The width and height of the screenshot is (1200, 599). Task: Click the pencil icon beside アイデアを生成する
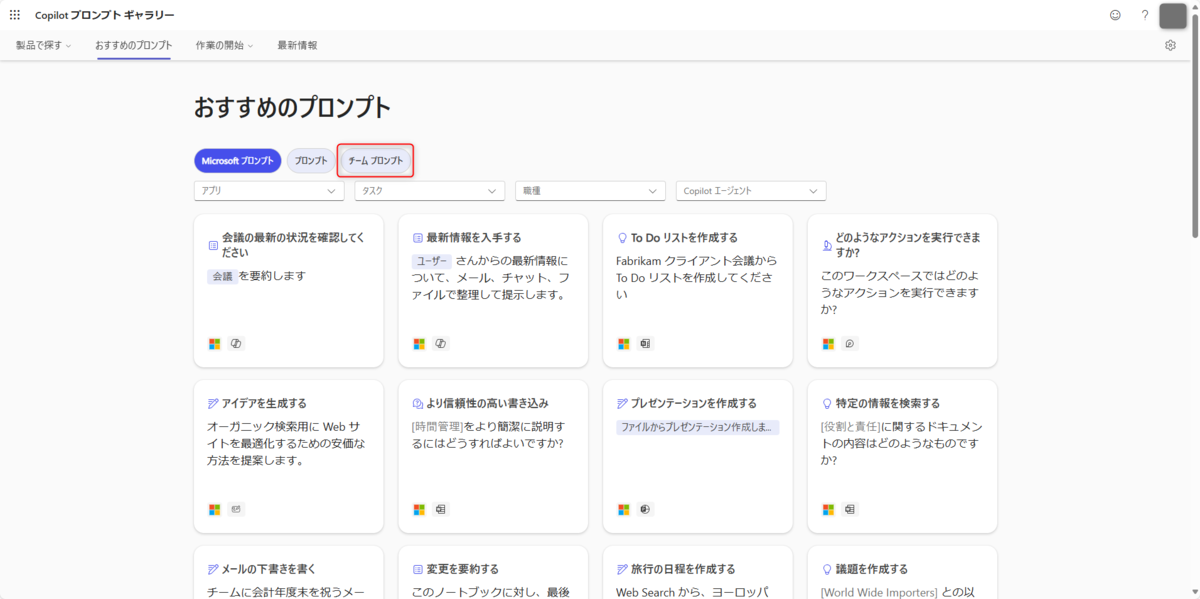tap(213, 403)
